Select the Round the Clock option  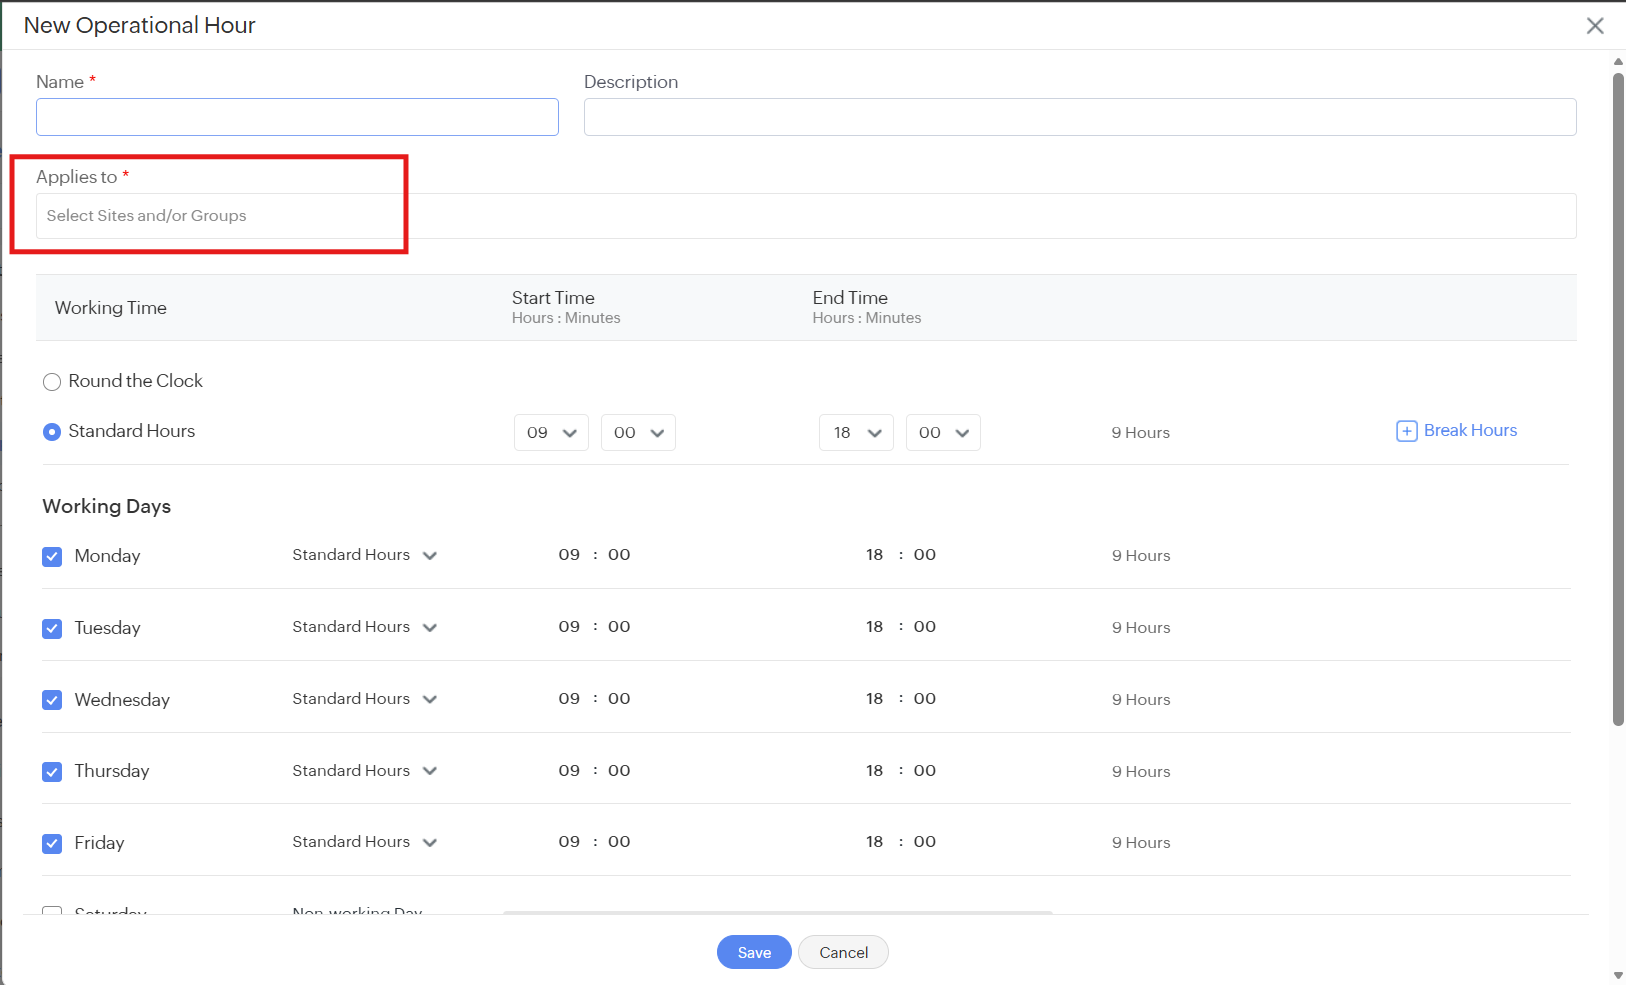[x=52, y=382]
